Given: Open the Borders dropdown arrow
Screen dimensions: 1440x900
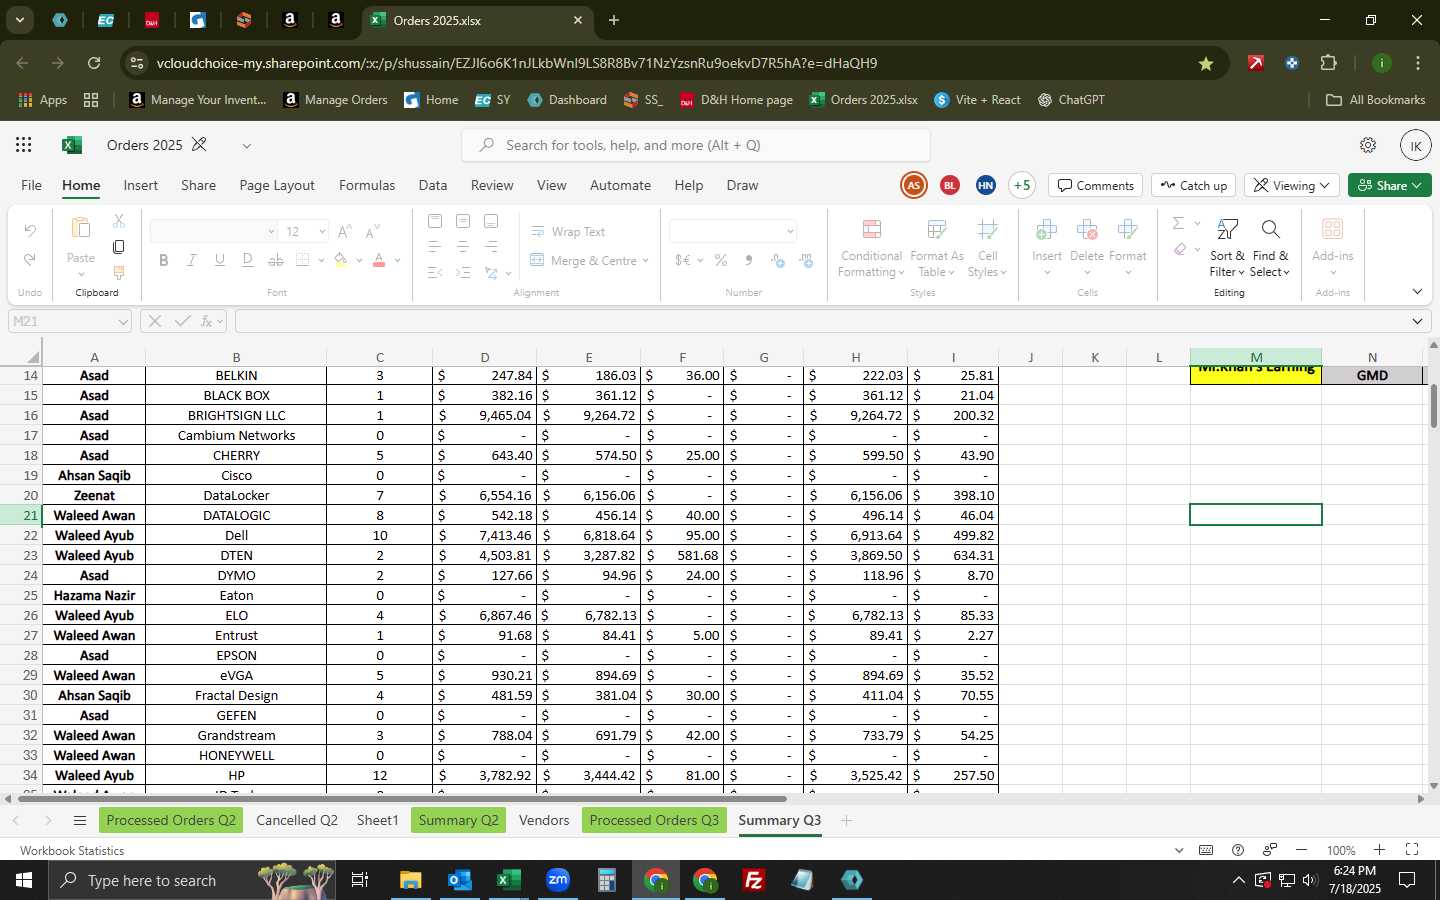Looking at the screenshot, I should (x=321, y=260).
